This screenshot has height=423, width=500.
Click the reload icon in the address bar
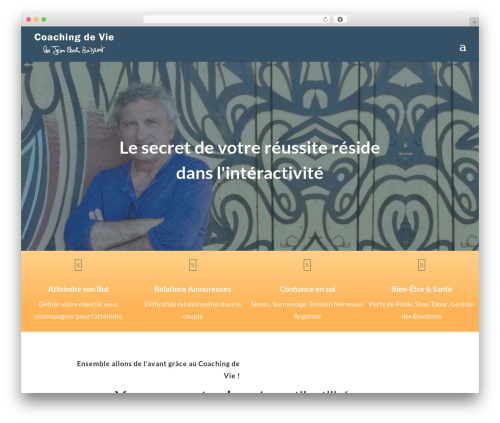pos(325,20)
